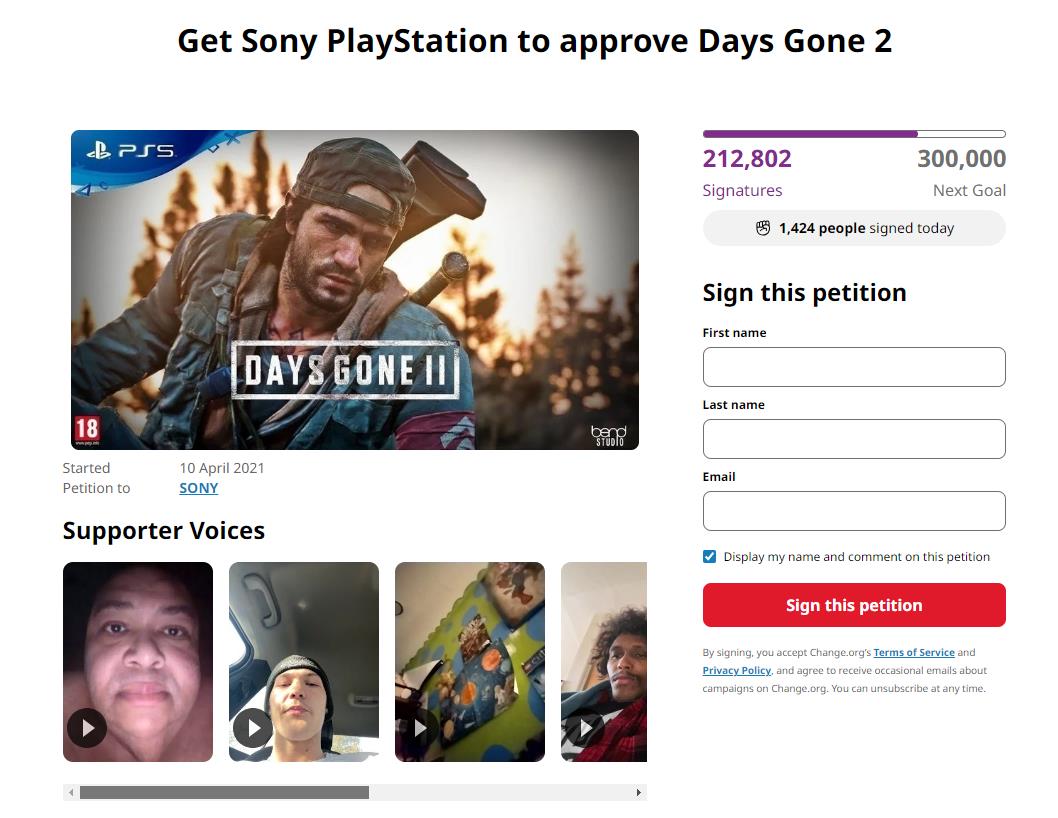The width and height of the screenshot is (1058, 818).
Task: Click the Supporter Voices horizontal scrollbar thumb
Action: (224, 793)
